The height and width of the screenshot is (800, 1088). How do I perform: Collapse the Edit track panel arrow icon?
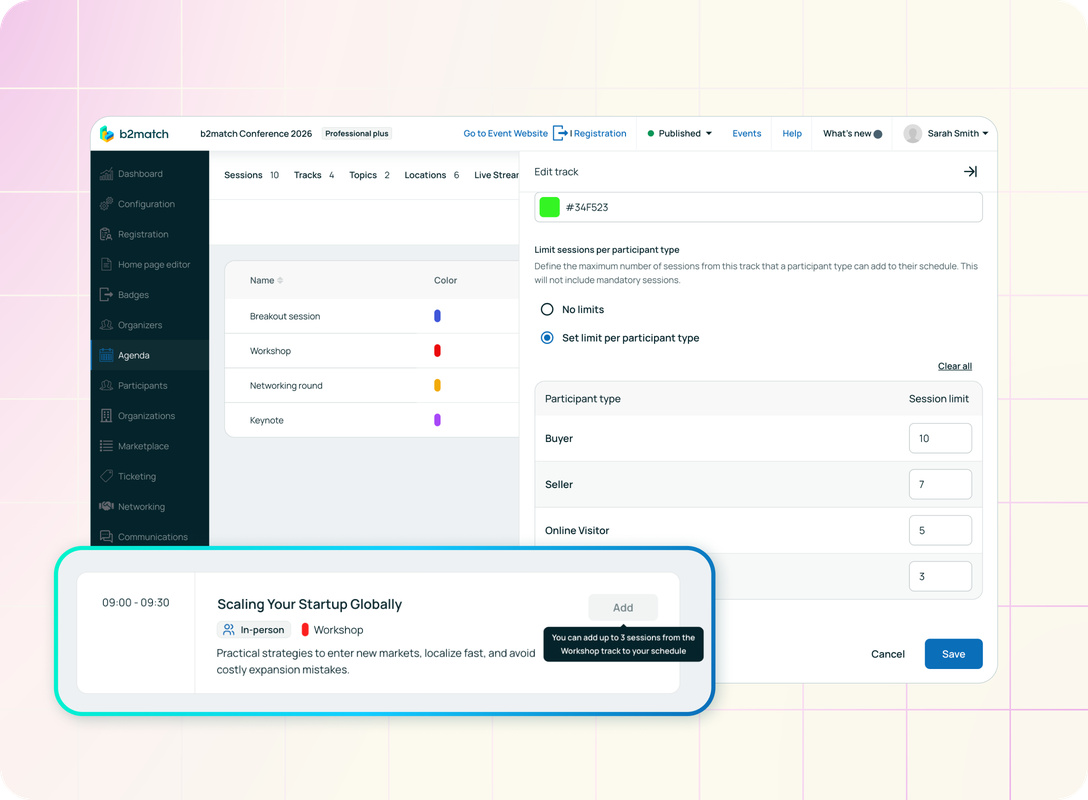pos(969,172)
